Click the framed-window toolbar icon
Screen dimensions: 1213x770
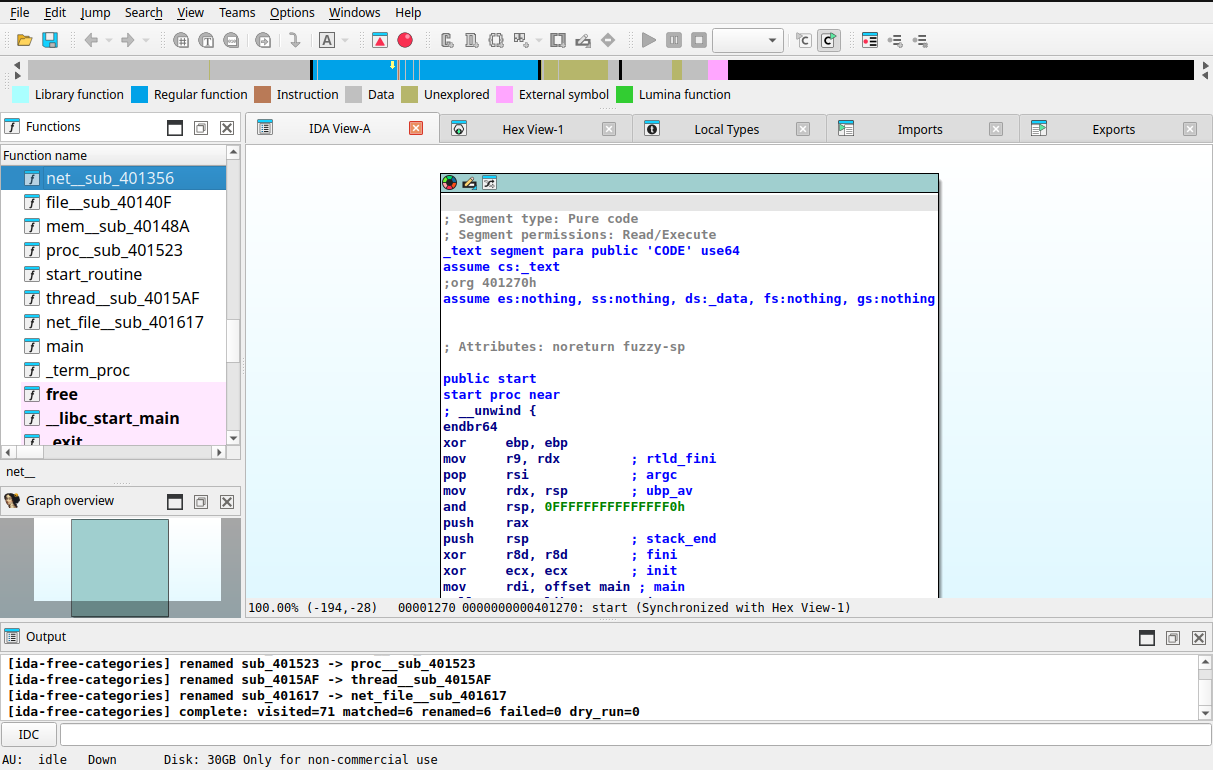pyautogui.click(x=558, y=40)
